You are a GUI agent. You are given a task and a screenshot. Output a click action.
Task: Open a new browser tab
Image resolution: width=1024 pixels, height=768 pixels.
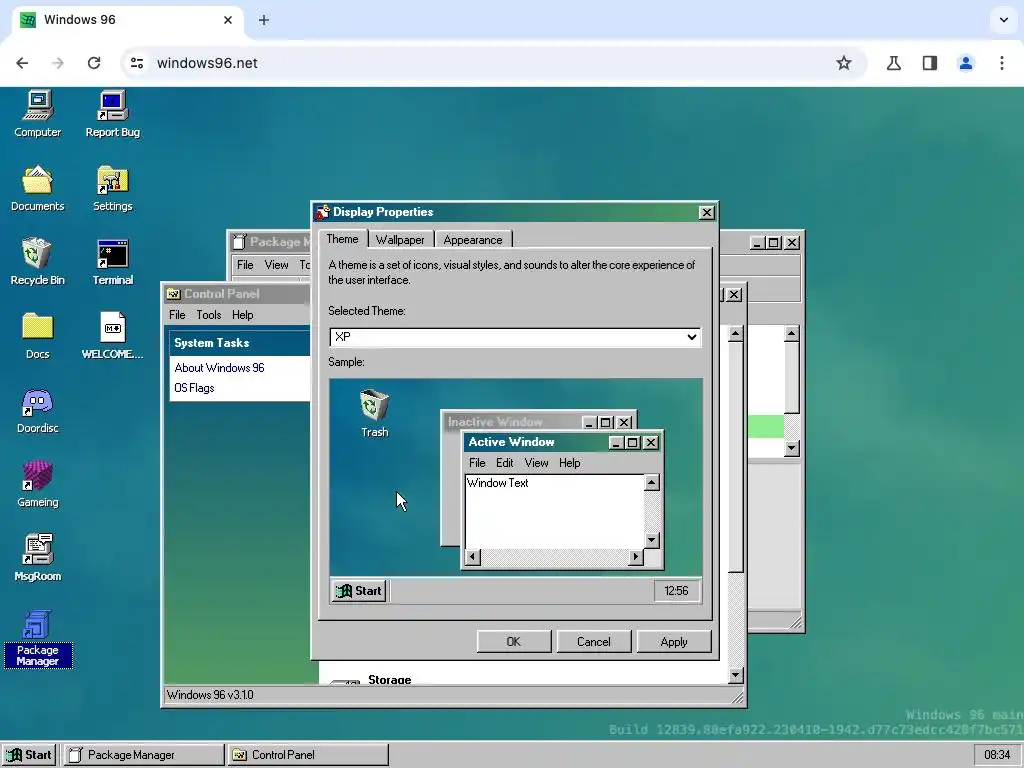264,20
